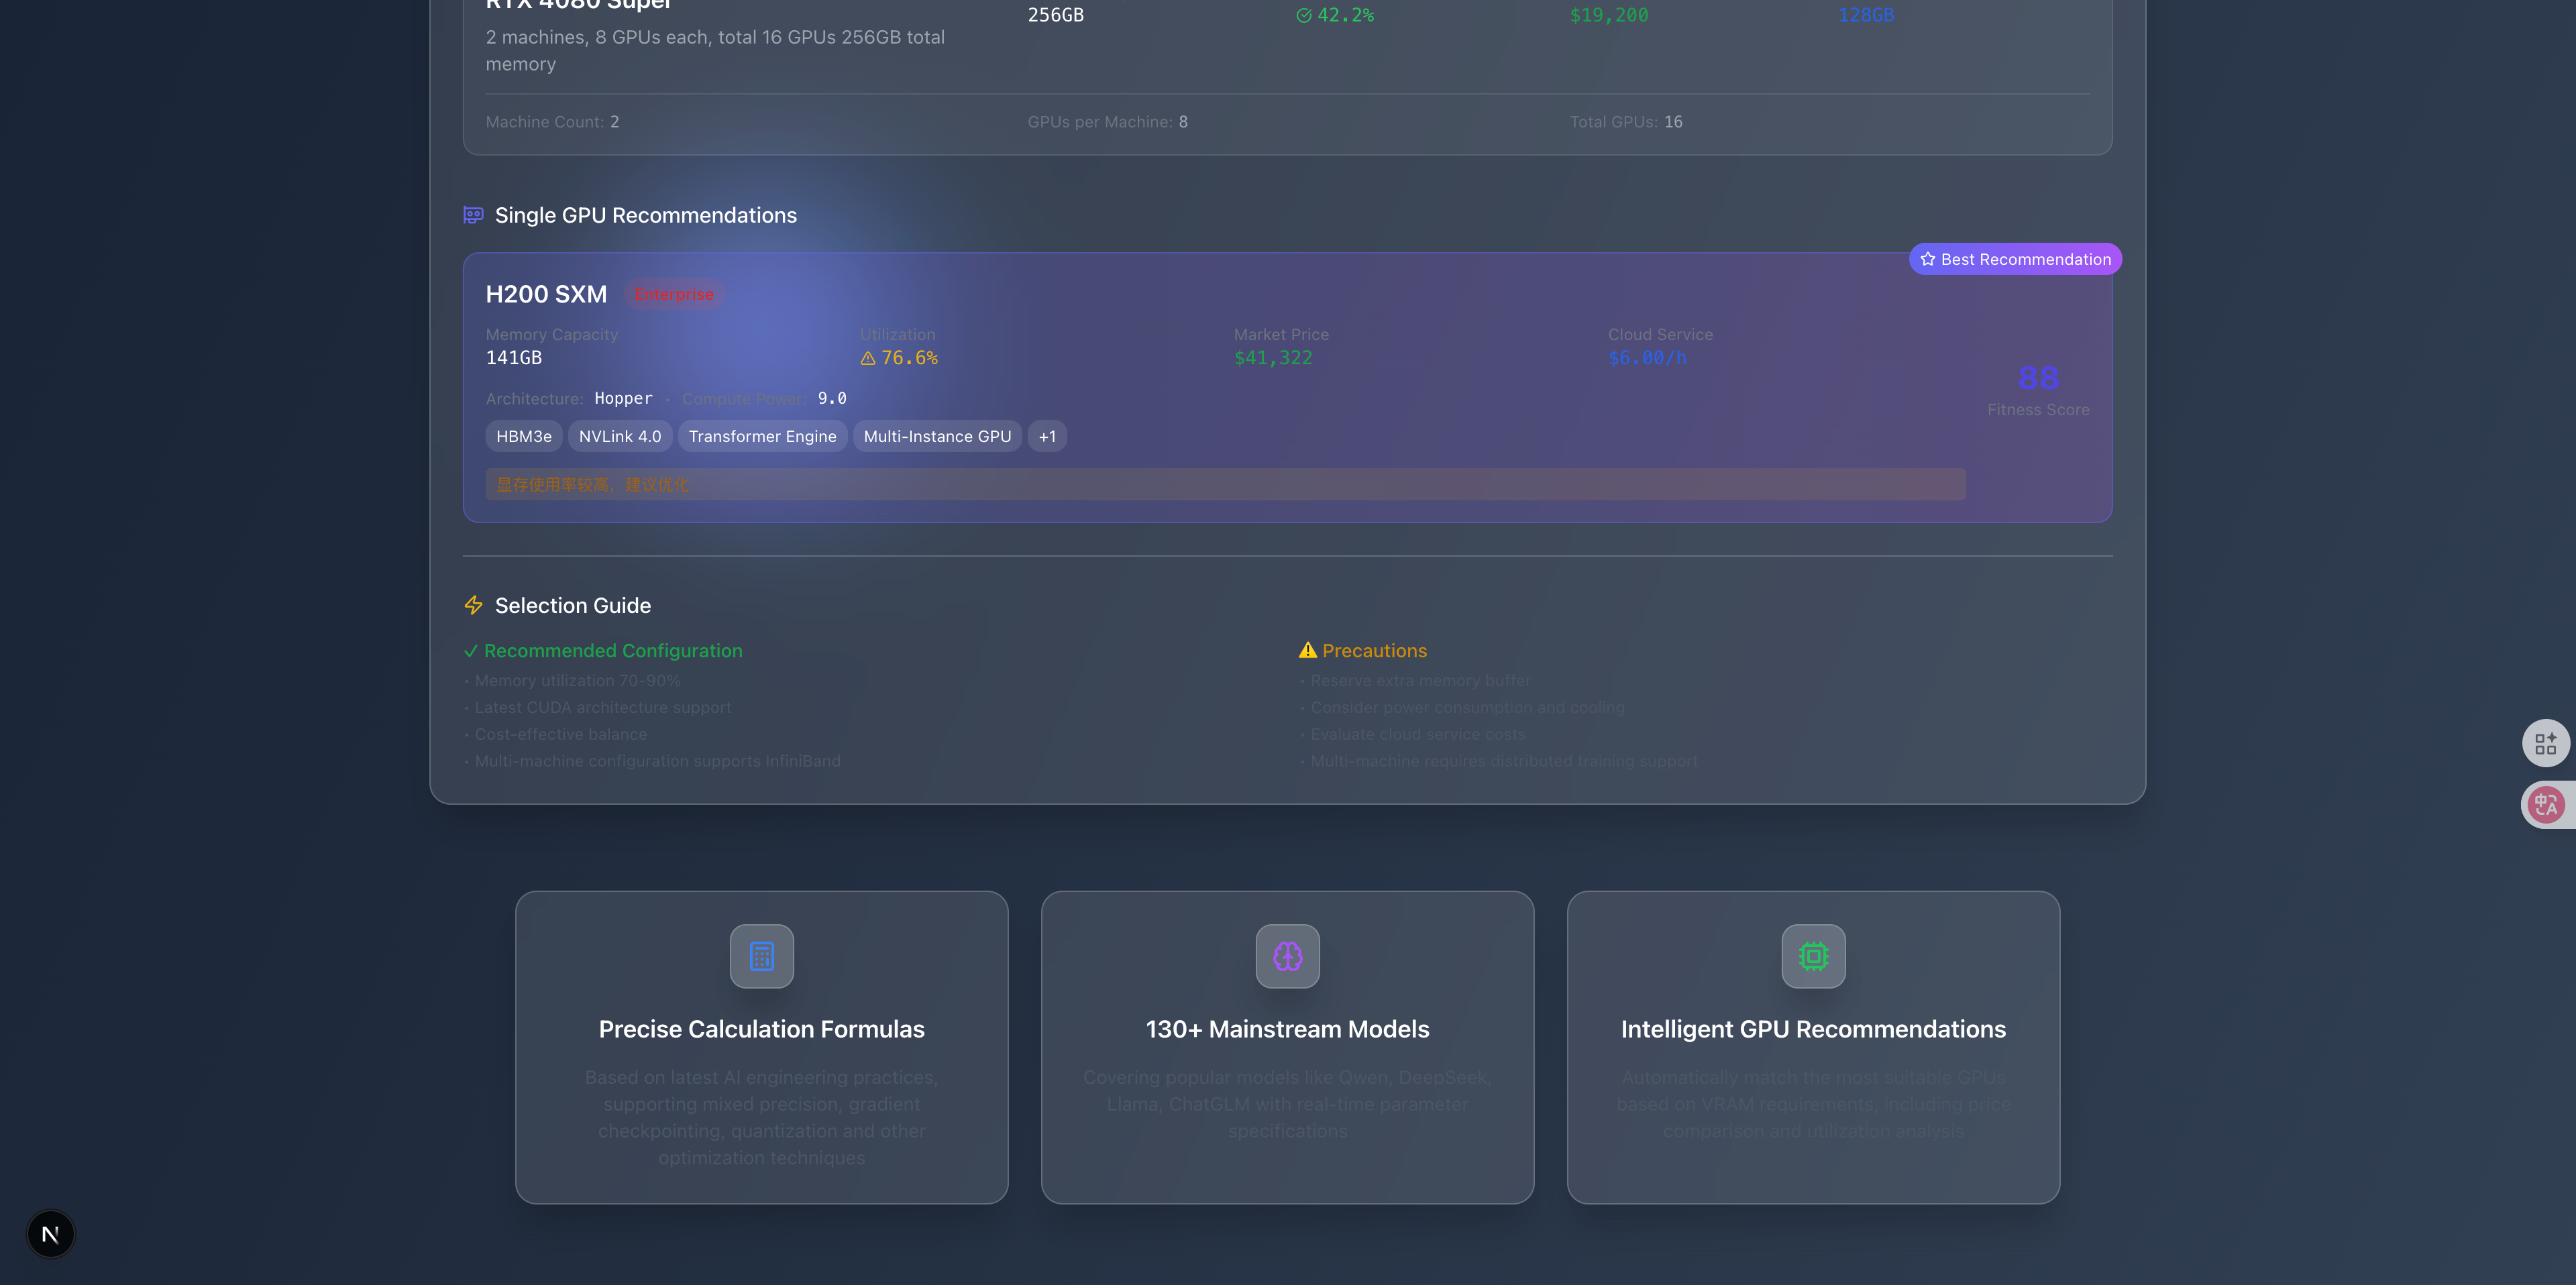The width and height of the screenshot is (2576, 1285).
Task: Click the 88 Fitness Score value
Action: [2038, 378]
